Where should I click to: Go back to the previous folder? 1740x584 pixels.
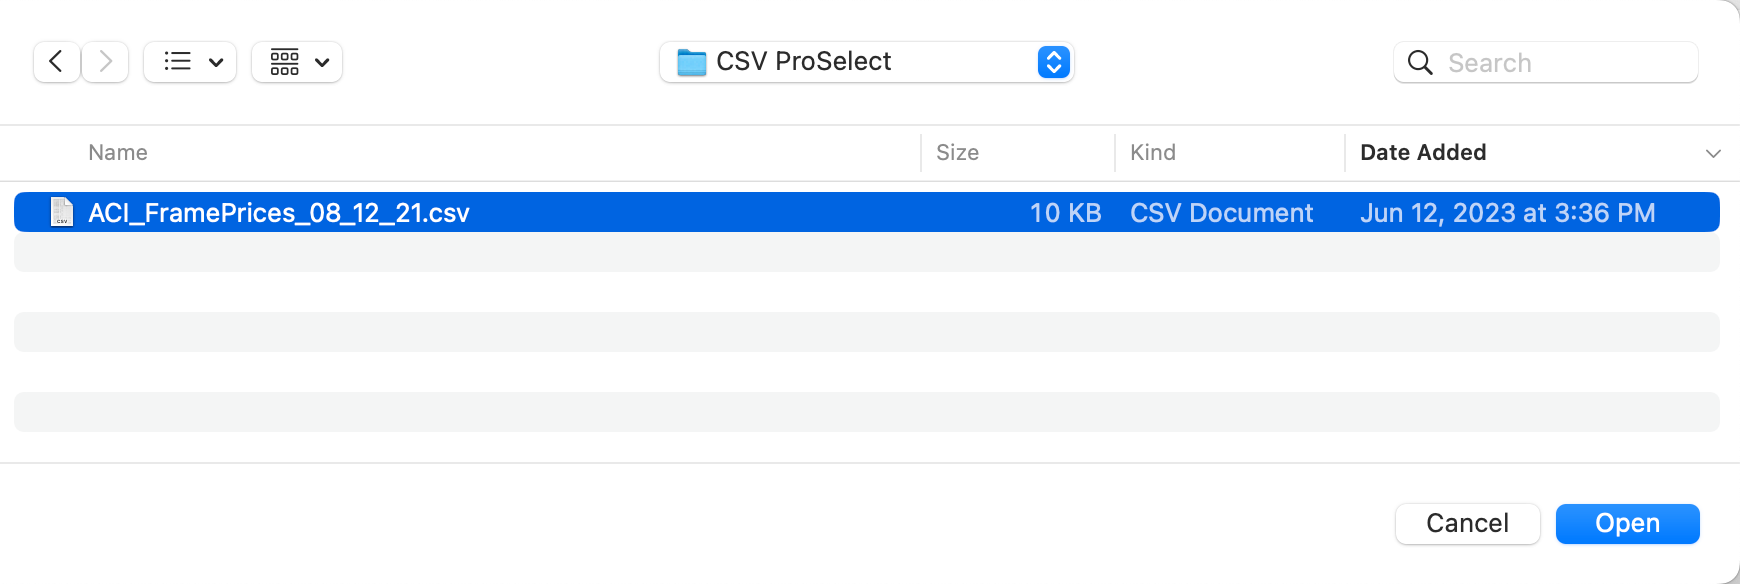point(57,62)
